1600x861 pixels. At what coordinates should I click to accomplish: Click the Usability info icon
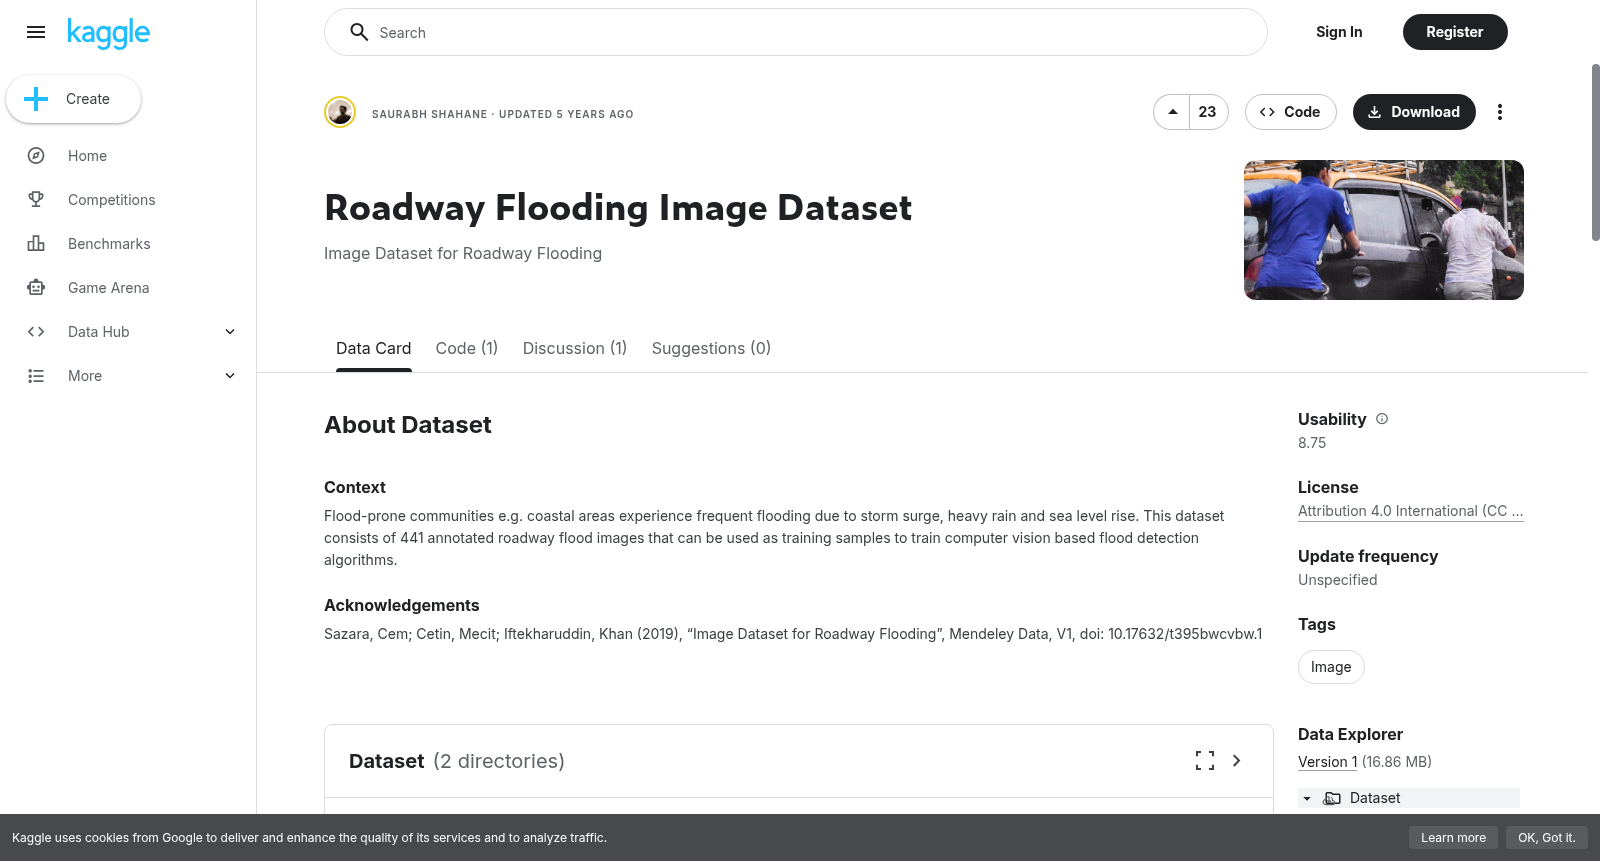(1382, 419)
